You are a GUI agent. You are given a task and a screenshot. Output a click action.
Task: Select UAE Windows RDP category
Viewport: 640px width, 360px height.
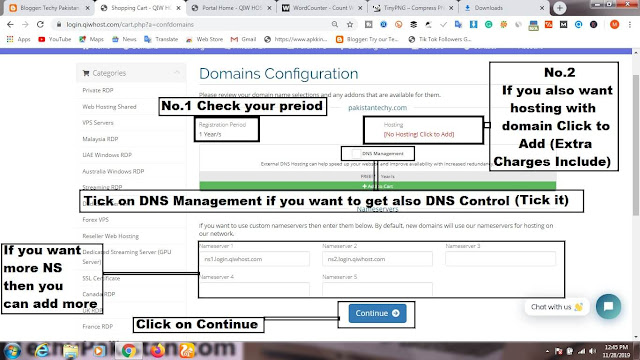[x=107, y=155]
